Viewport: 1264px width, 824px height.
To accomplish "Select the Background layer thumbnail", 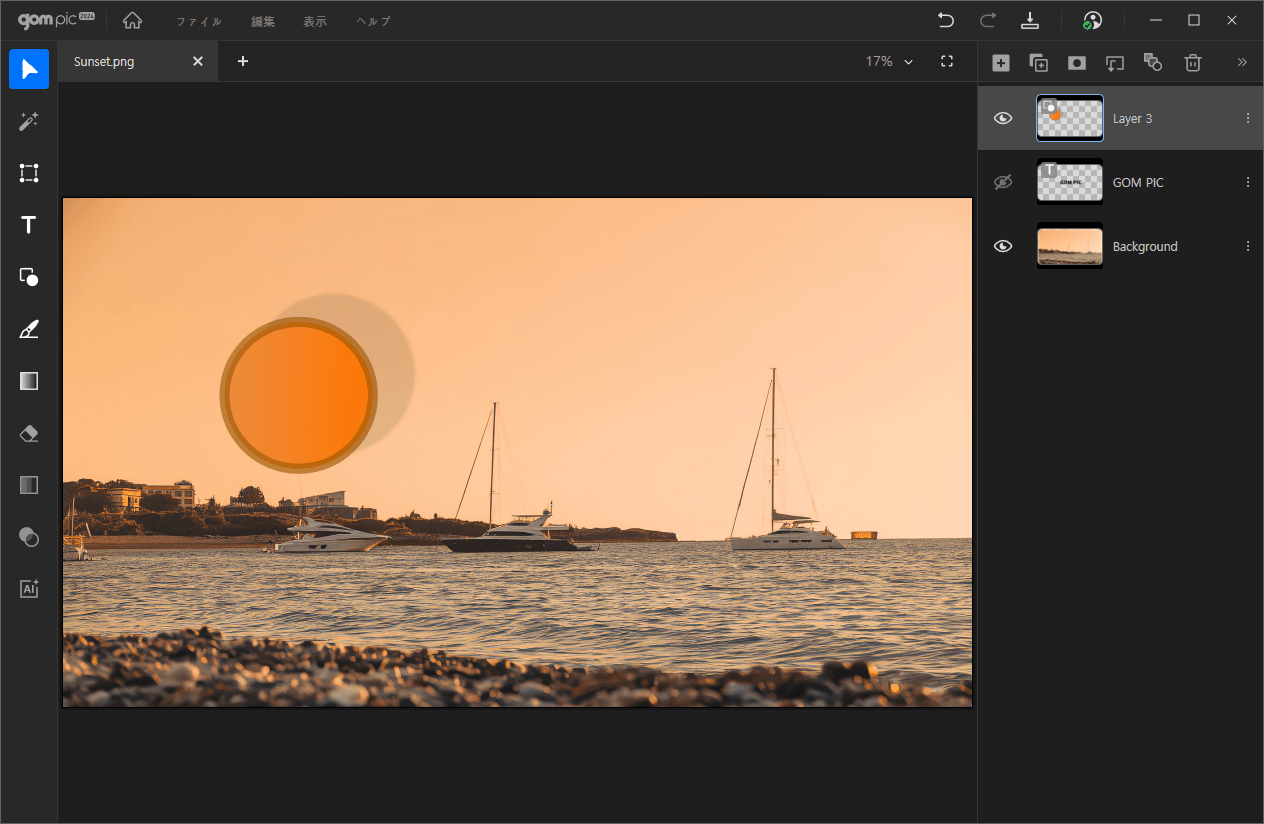I will [1070, 246].
